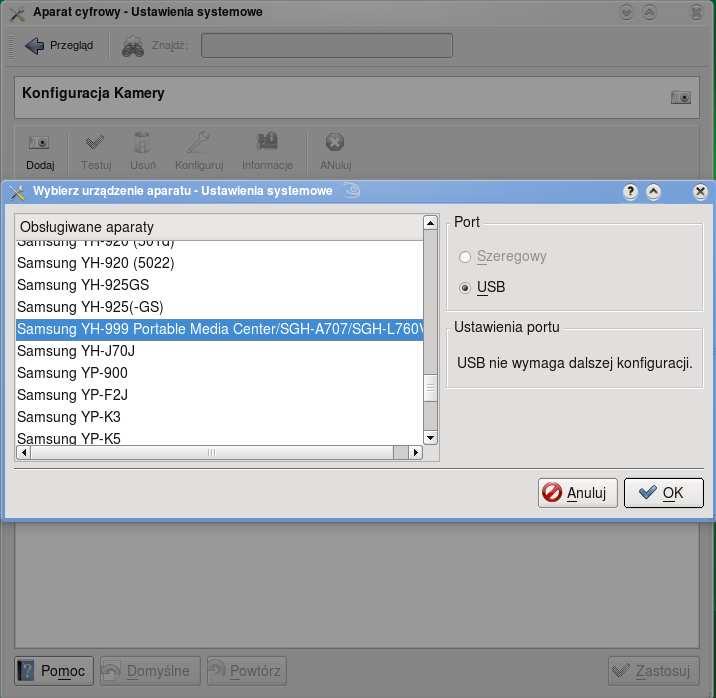Screen dimensions: 716x698
Task: Click the Informacje toolbar icon
Action: click(267, 141)
